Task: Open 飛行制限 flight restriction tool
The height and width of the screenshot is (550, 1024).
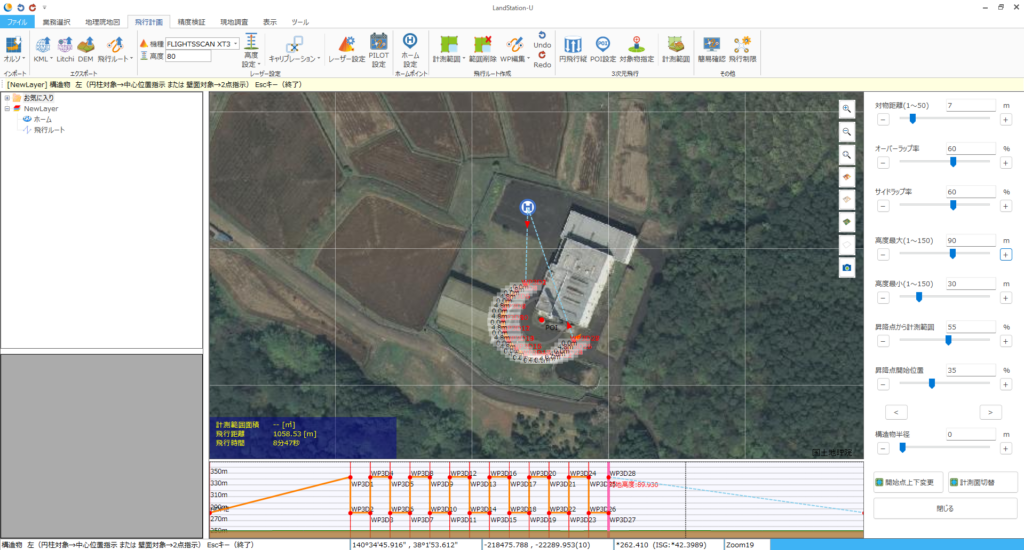Action: [x=742, y=45]
